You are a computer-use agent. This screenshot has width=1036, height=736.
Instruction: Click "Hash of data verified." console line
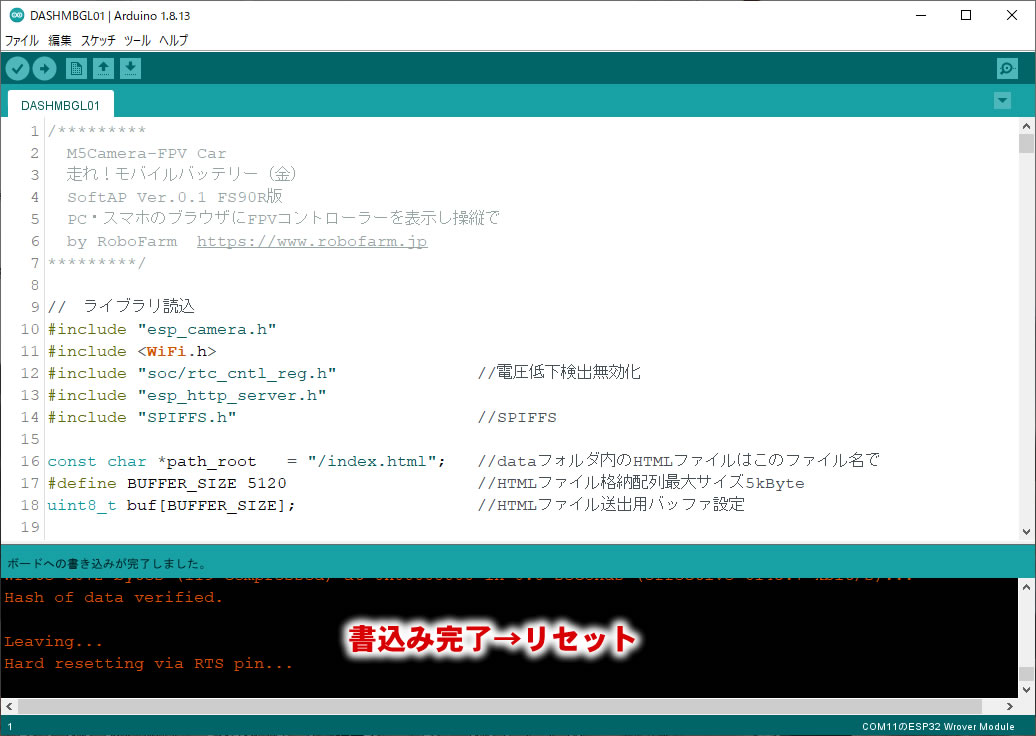[x=114, y=597]
